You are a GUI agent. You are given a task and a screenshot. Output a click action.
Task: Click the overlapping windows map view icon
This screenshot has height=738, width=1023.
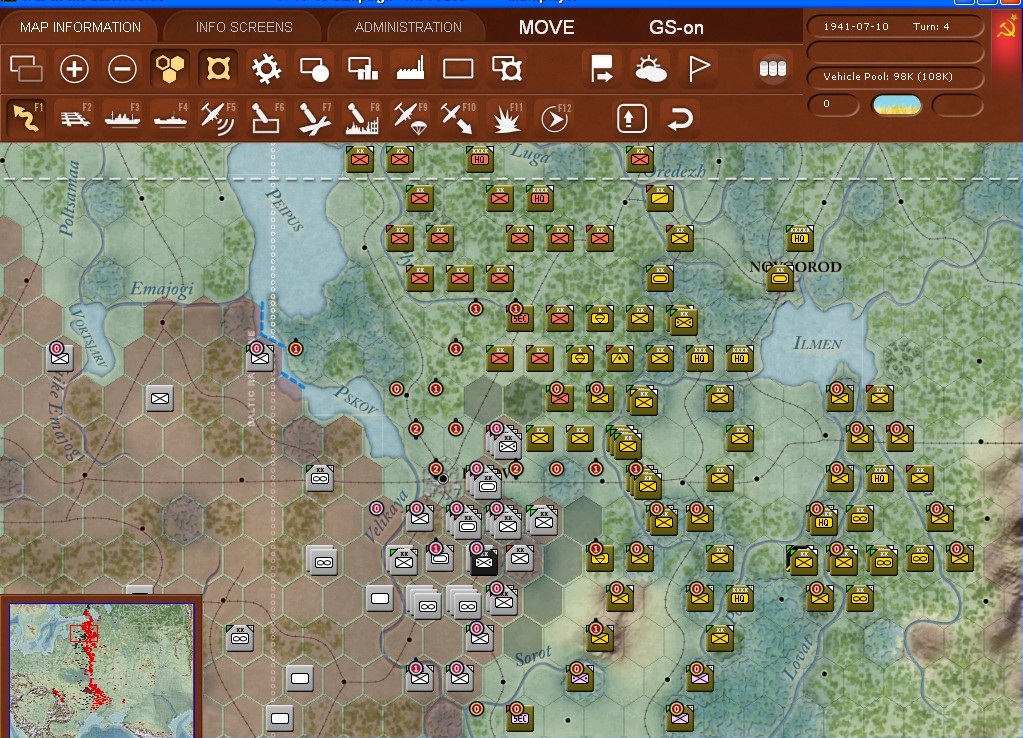point(26,69)
